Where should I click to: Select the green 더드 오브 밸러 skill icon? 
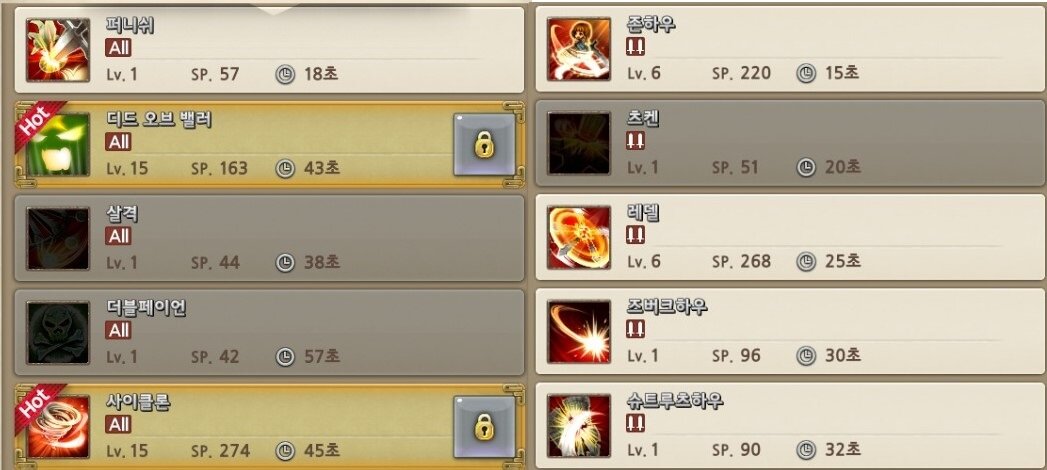[x=58, y=144]
